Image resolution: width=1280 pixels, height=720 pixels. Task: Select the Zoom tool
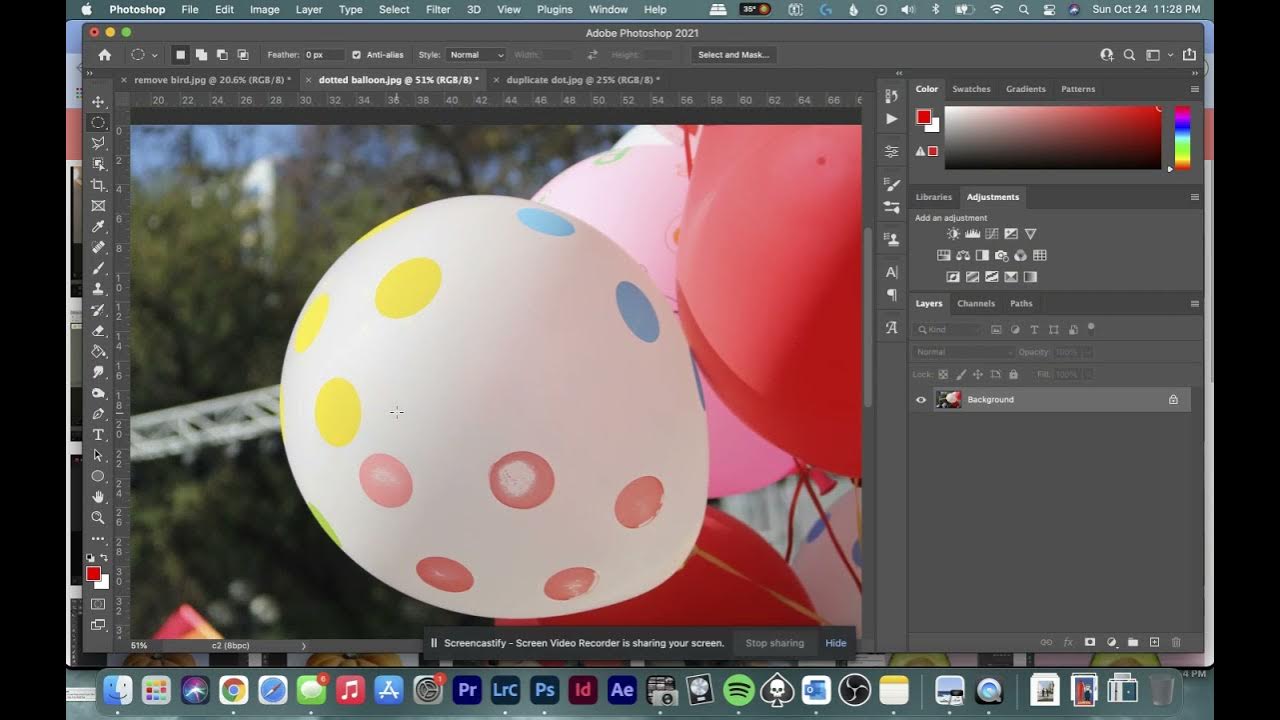(98, 518)
